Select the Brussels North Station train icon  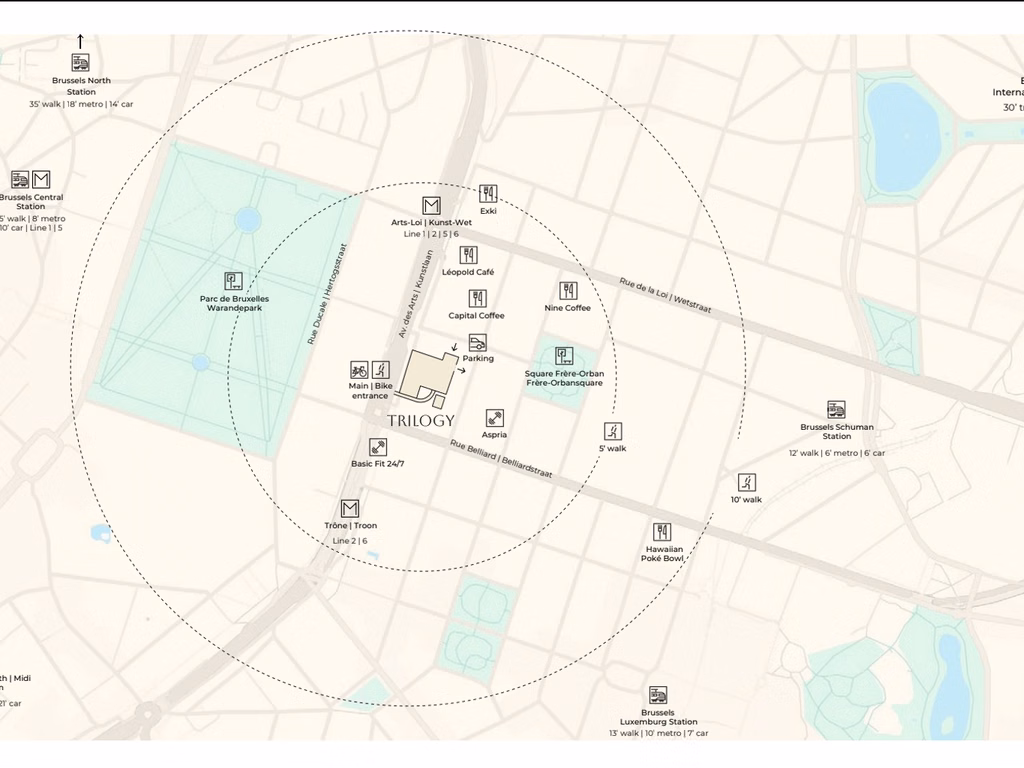(80, 63)
